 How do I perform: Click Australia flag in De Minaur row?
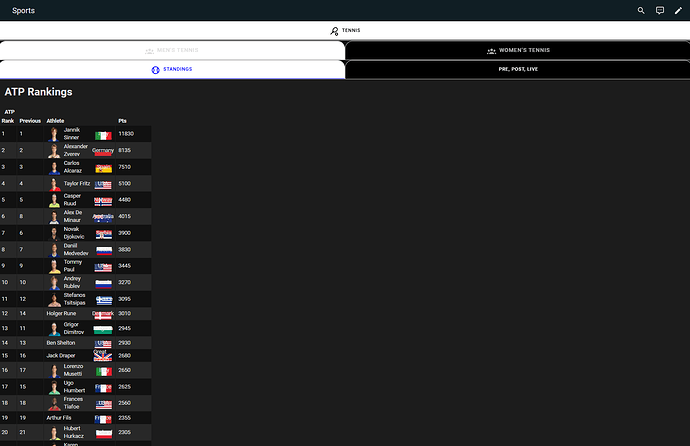click(103, 218)
